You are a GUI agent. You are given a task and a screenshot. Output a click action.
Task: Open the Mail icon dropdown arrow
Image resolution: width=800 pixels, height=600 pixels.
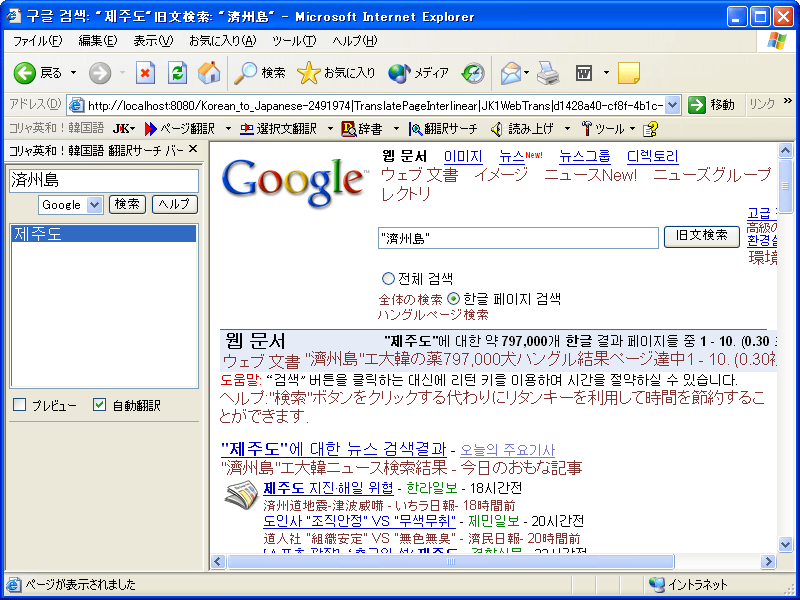[527, 73]
